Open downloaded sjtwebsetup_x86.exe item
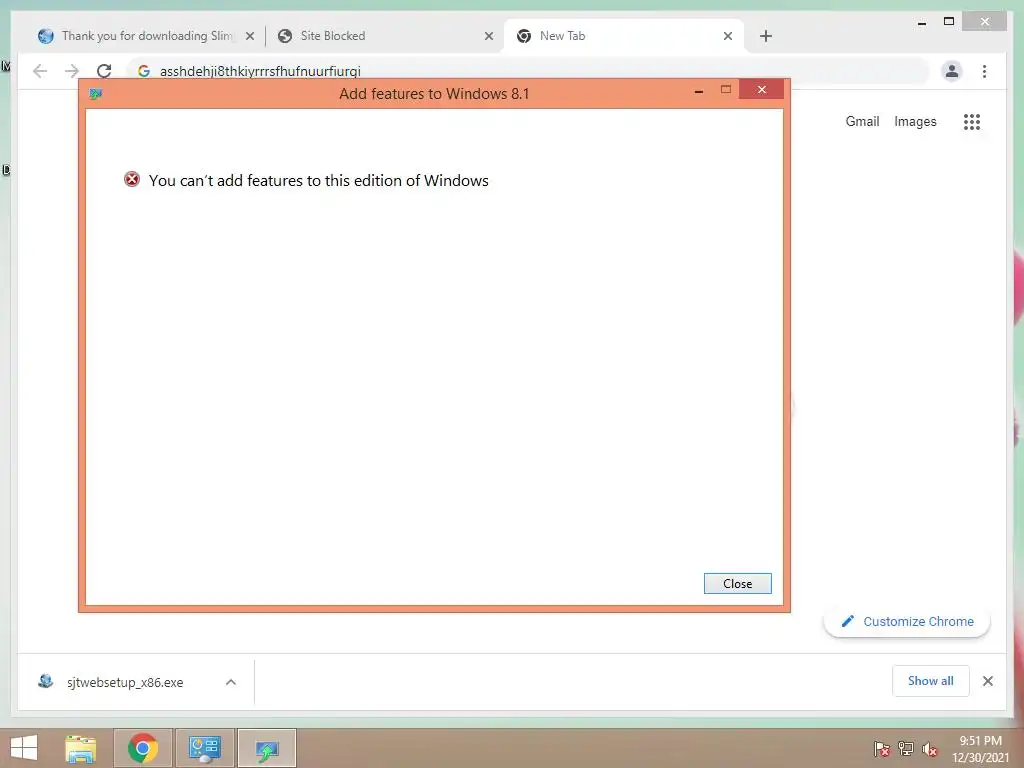Viewport: 1024px width, 768px height. click(x=124, y=682)
